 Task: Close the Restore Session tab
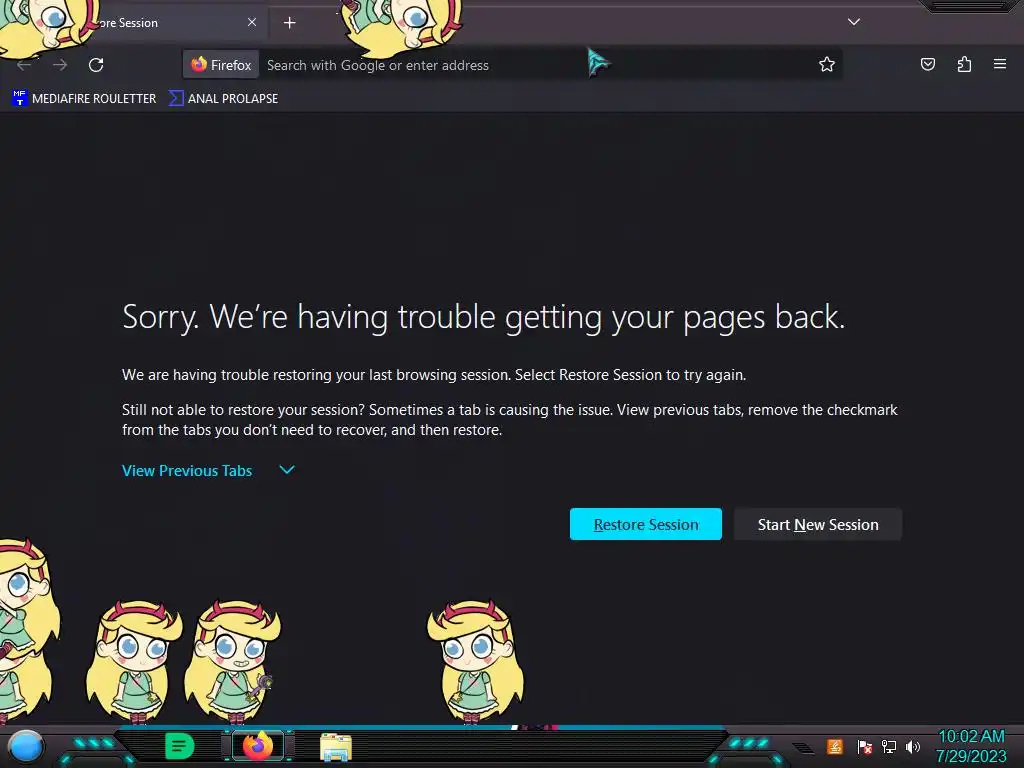(252, 22)
